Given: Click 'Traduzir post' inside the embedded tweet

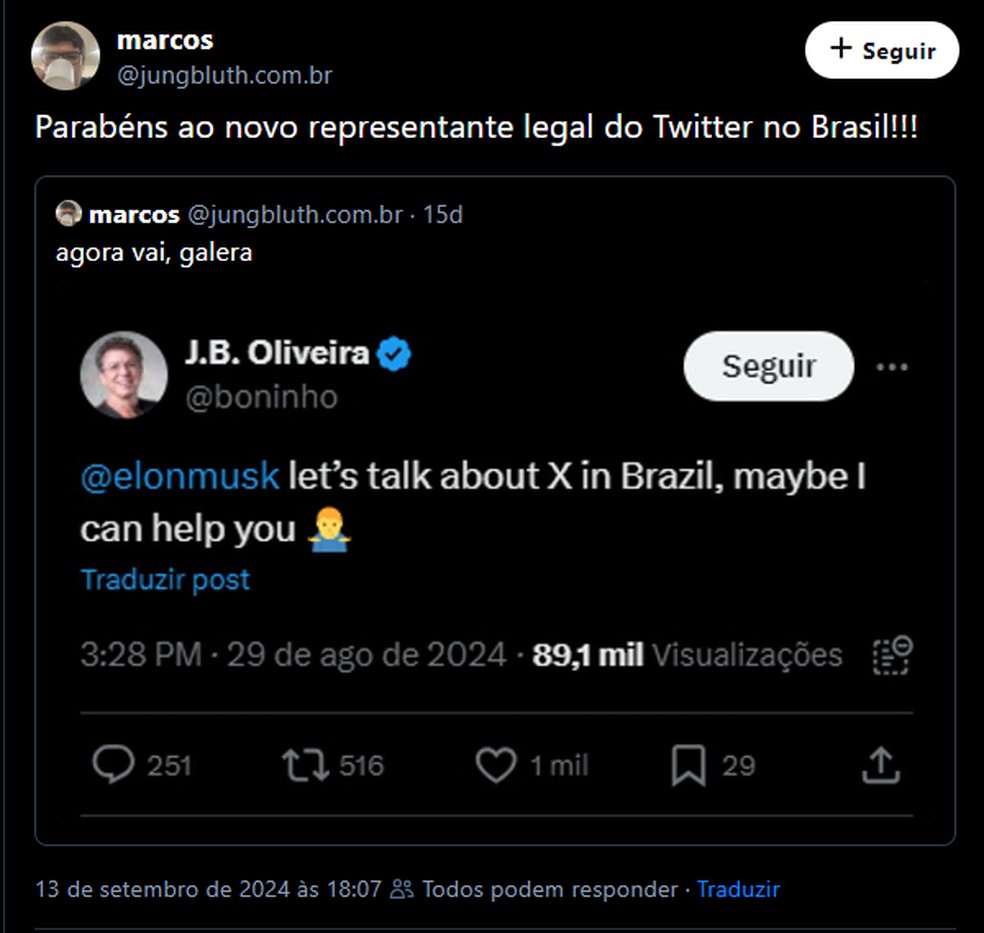Looking at the screenshot, I should pos(165,579).
